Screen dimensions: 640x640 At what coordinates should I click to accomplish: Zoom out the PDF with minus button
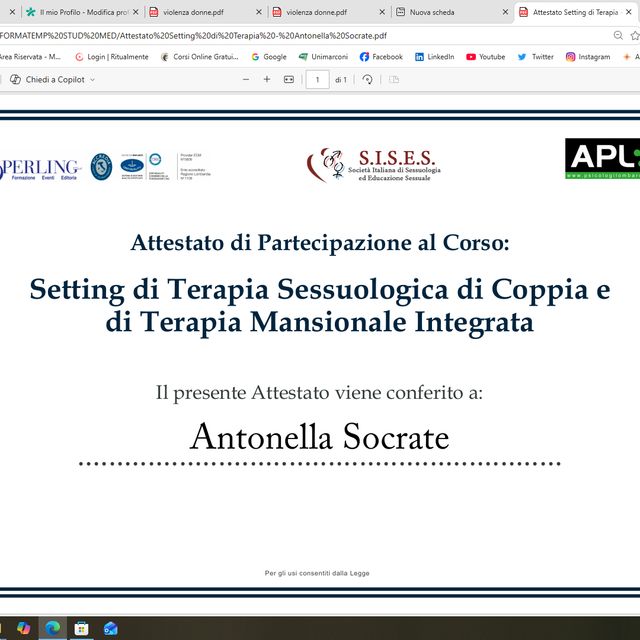246,80
